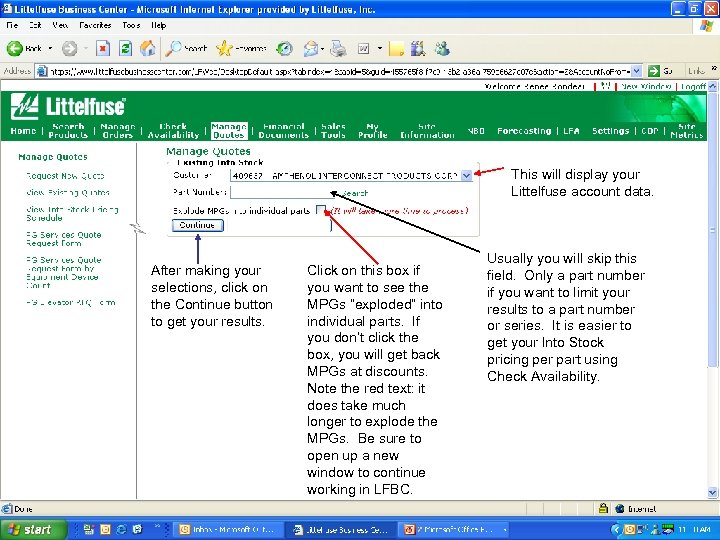720x540 pixels.
Task: Click the Request New Quote link
Action: (65, 176)
